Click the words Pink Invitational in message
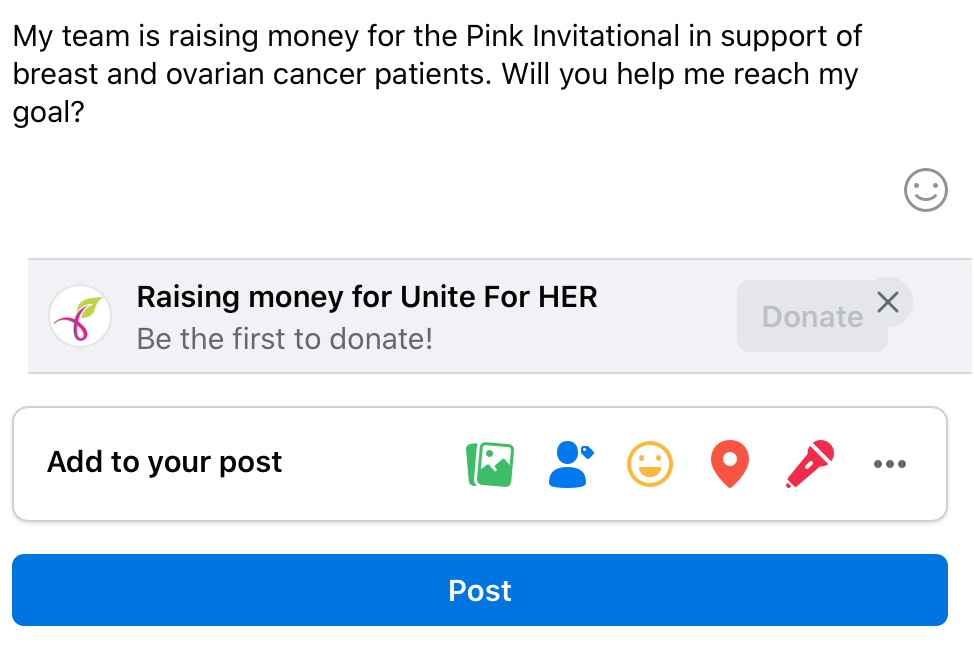974x646 pixels. (573, 36)
